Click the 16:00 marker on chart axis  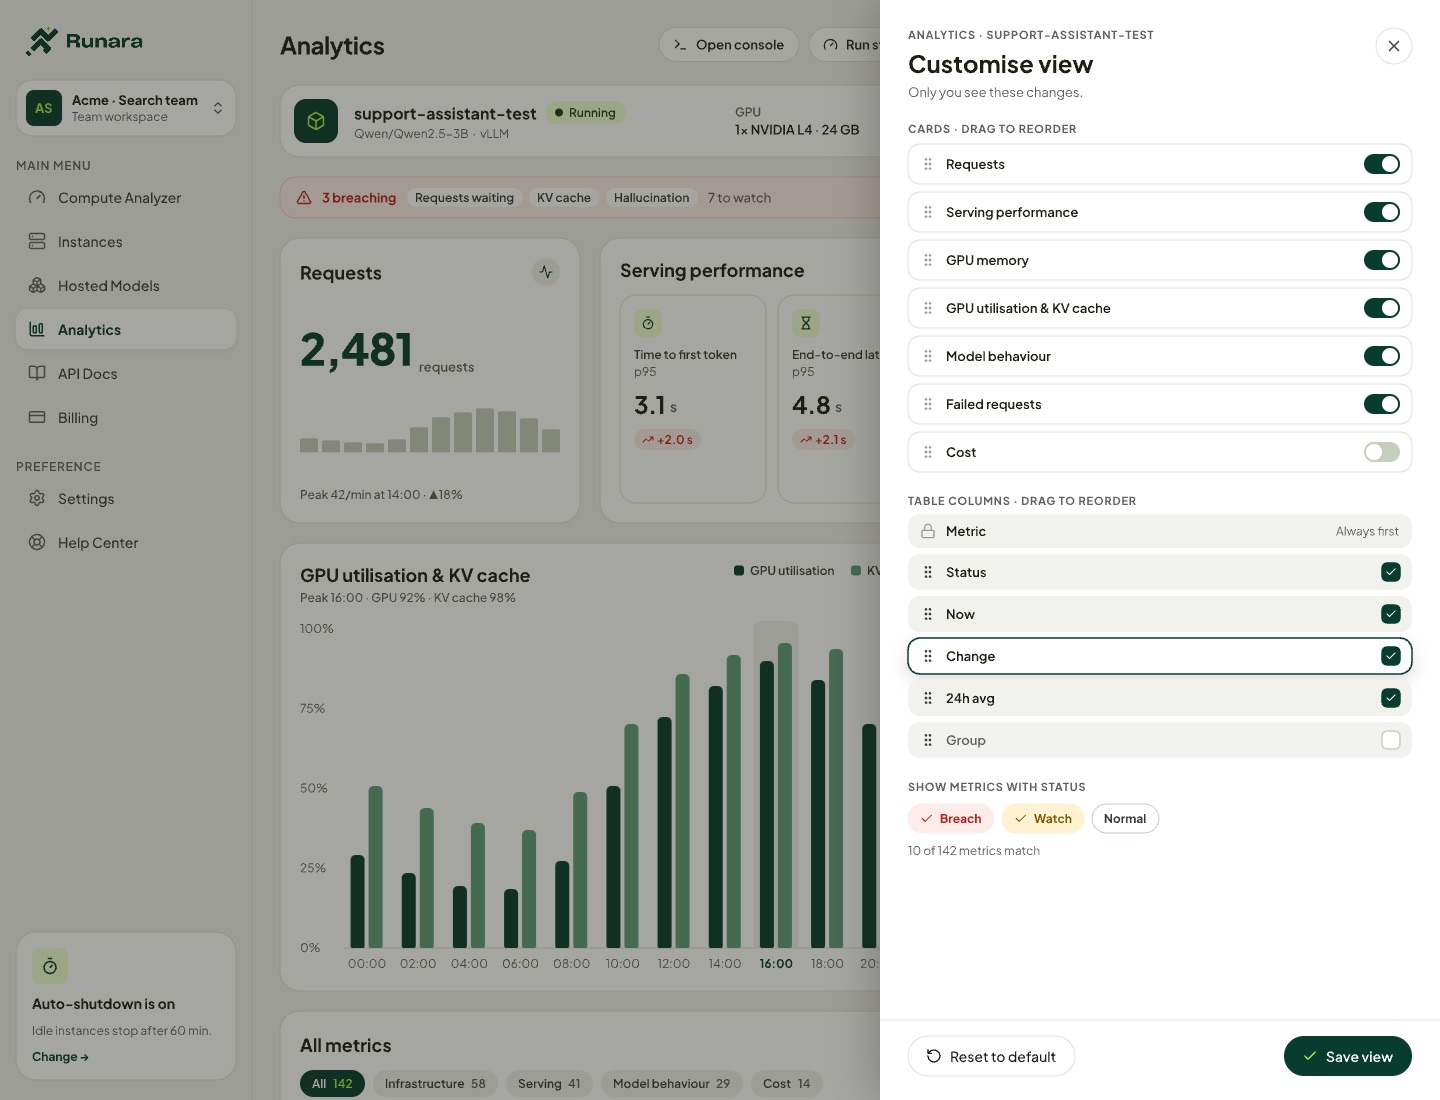tap(776, 964)
